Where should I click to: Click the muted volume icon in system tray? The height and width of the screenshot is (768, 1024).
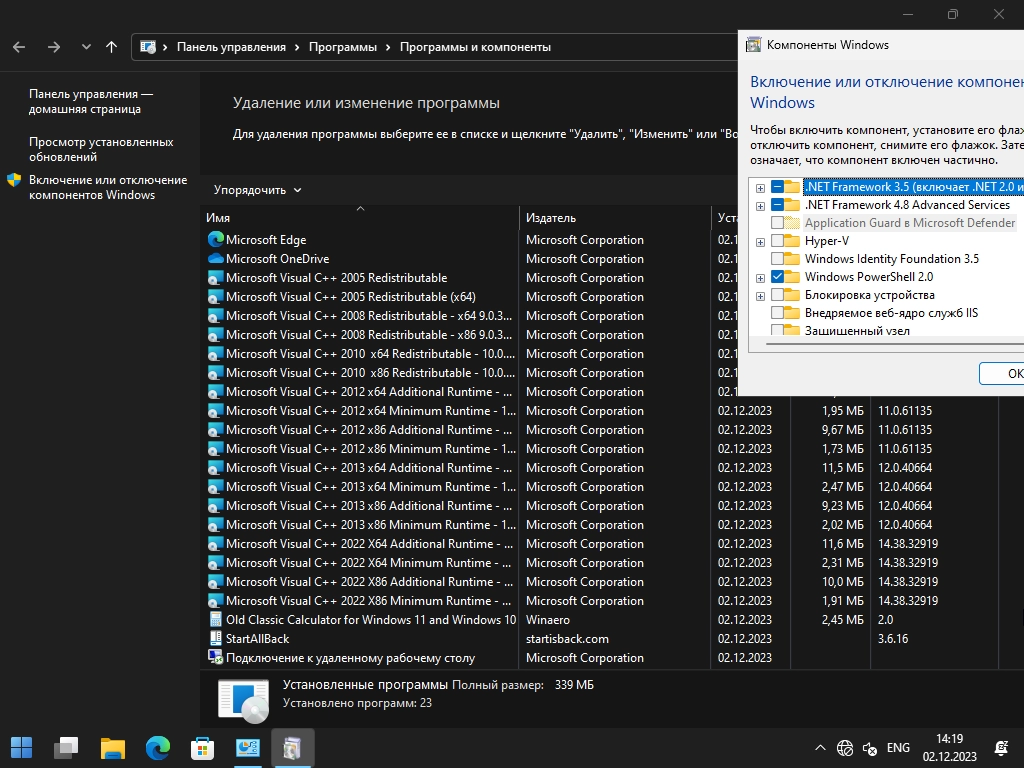[870, 748]
